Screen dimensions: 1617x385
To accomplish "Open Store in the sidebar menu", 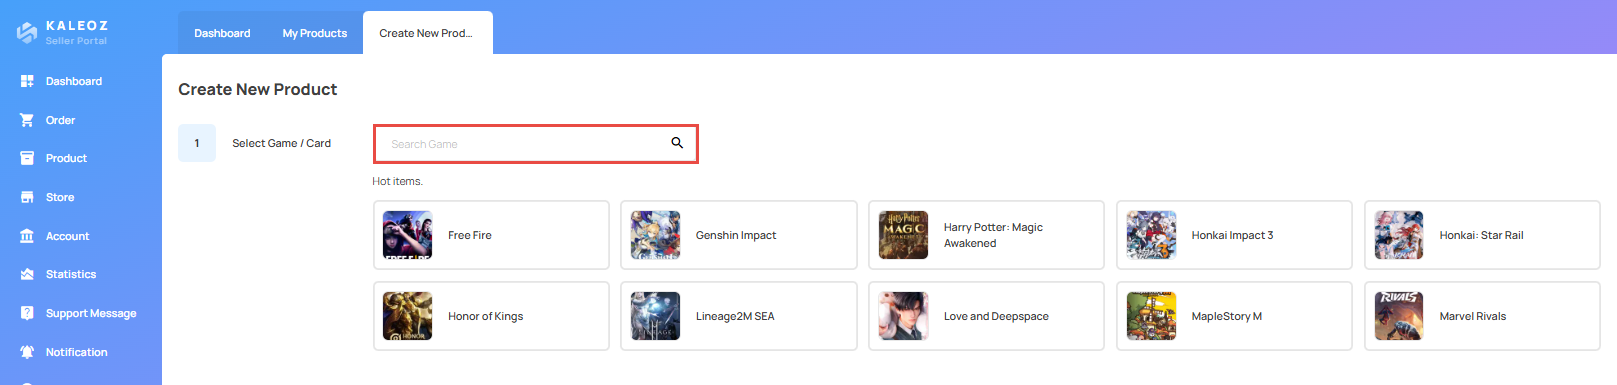I will 60,197.
